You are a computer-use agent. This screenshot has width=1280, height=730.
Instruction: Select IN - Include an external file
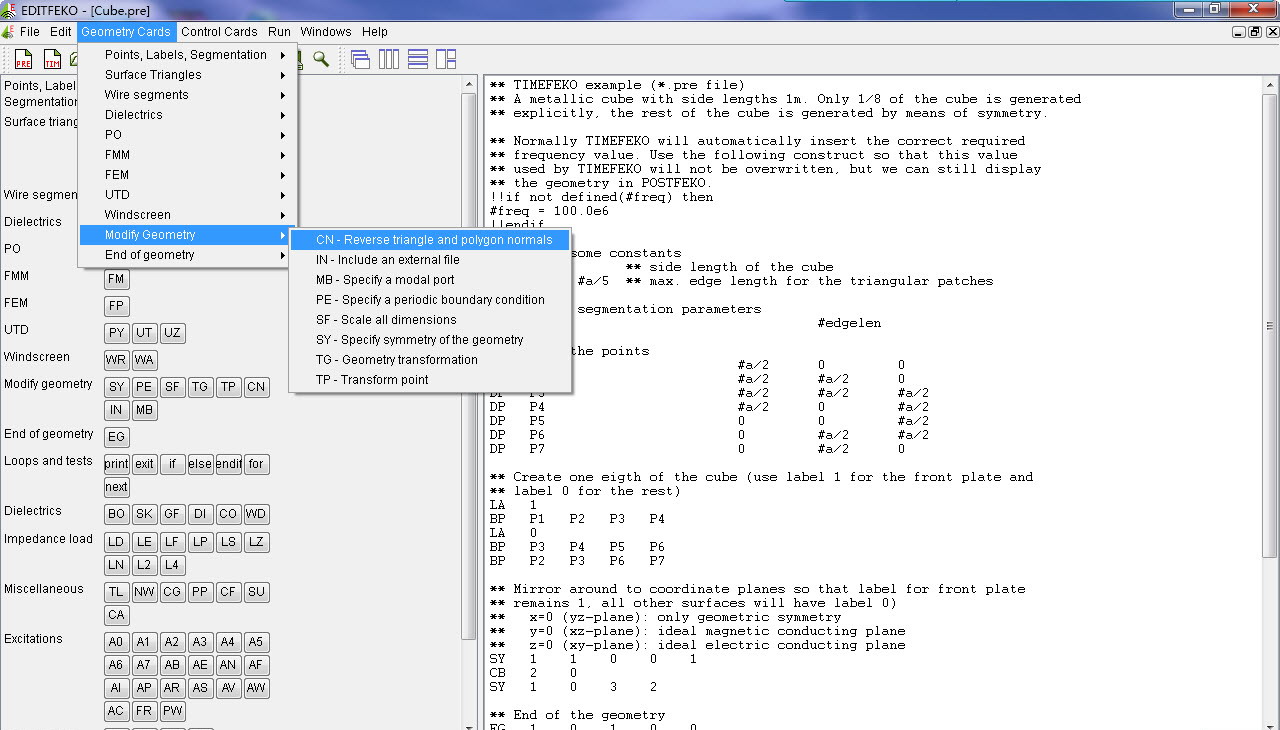click(430, 260)
